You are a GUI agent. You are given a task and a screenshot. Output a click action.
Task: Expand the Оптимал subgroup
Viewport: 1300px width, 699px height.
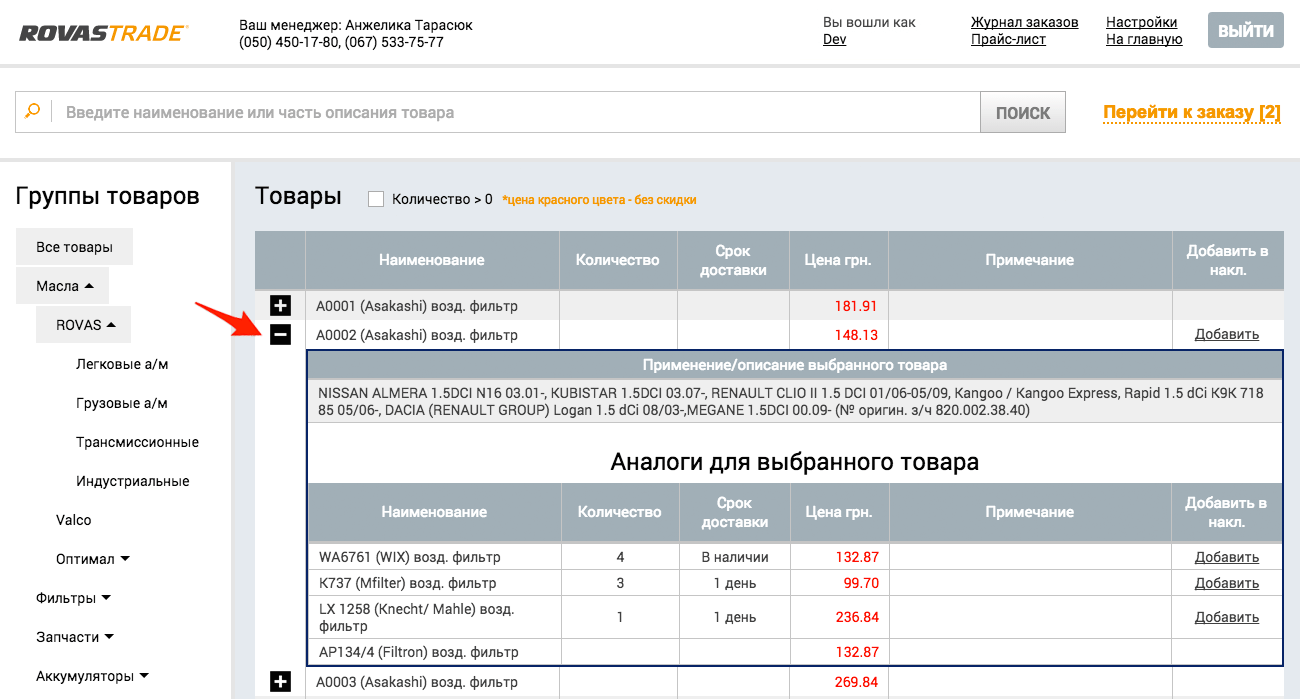[x=93, y=559]
